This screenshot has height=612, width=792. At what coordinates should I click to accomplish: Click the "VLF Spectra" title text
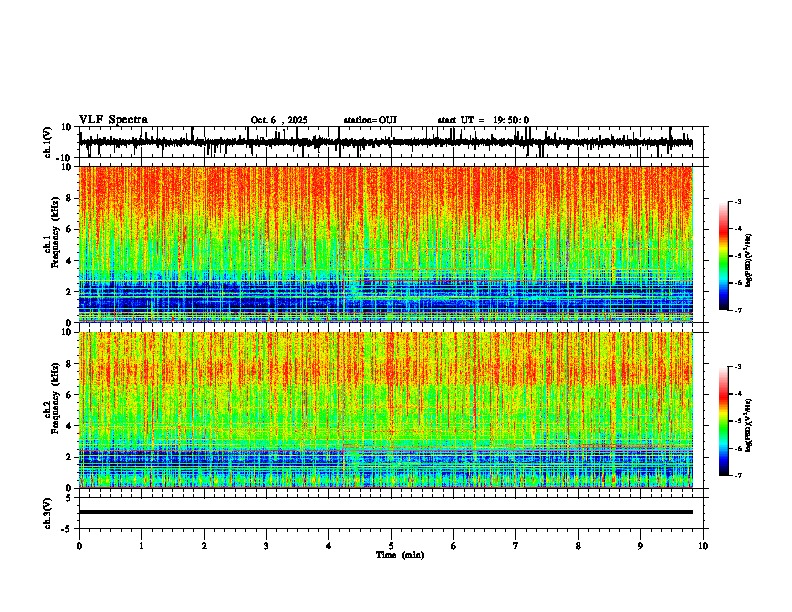(x=113, y=120)
